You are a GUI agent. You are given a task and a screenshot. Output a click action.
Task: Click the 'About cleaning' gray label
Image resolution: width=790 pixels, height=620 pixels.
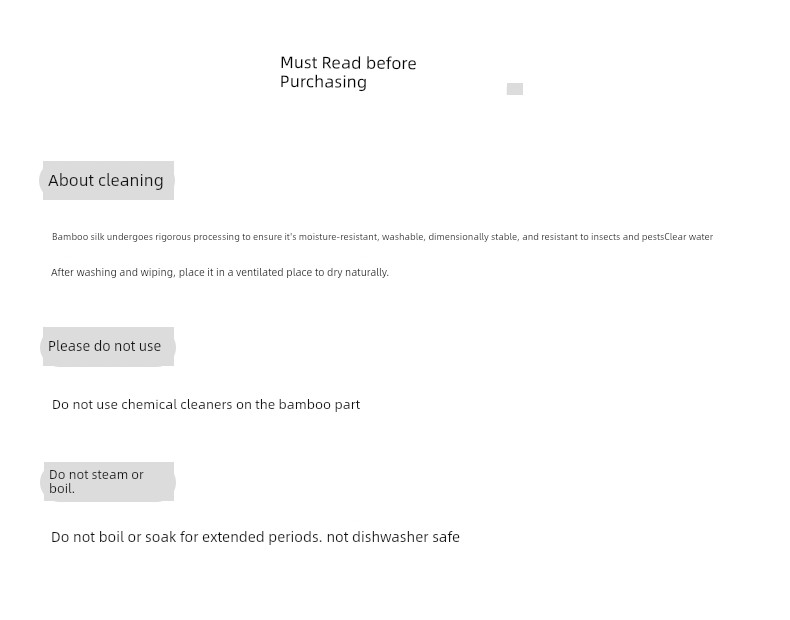pos(107,180)
